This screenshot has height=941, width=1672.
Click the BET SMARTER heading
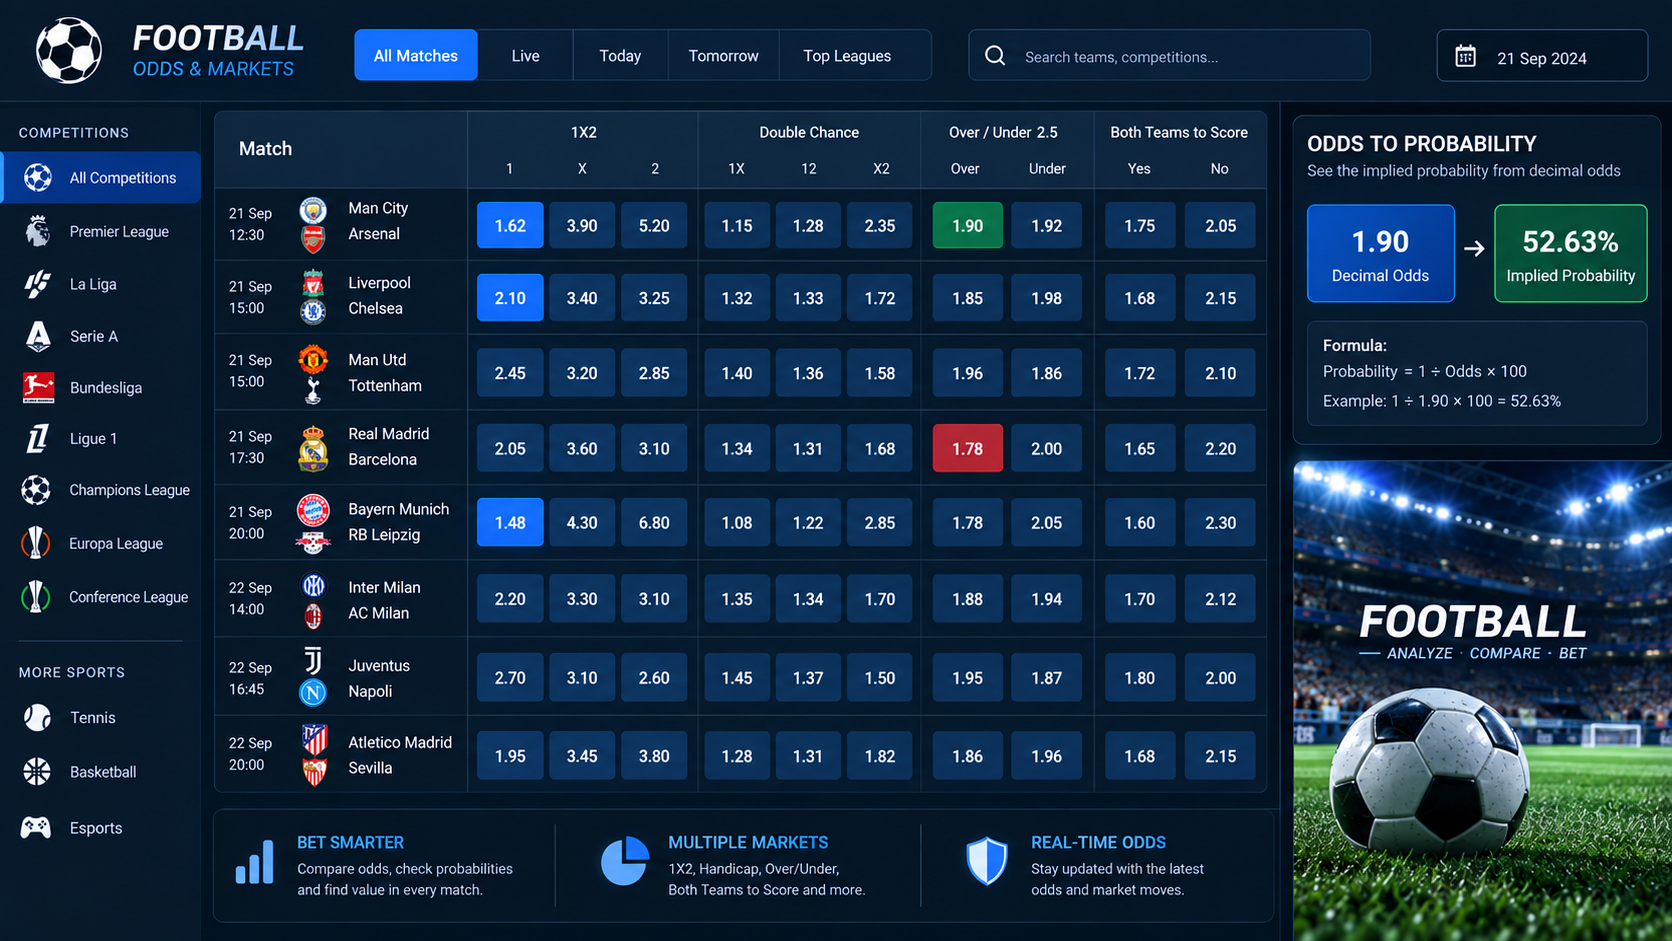click(x=350, y=842)
